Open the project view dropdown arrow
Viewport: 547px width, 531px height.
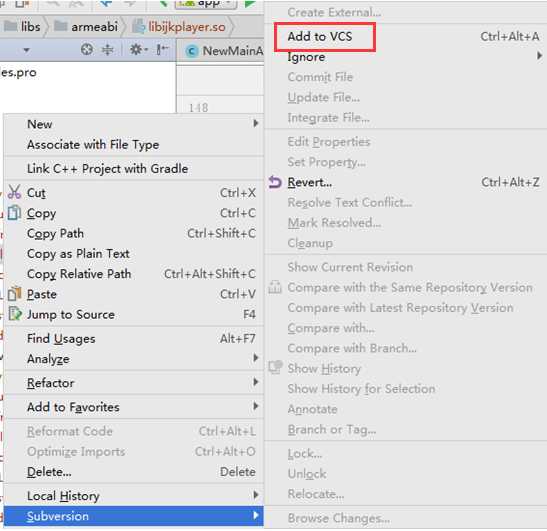(26, 51)
